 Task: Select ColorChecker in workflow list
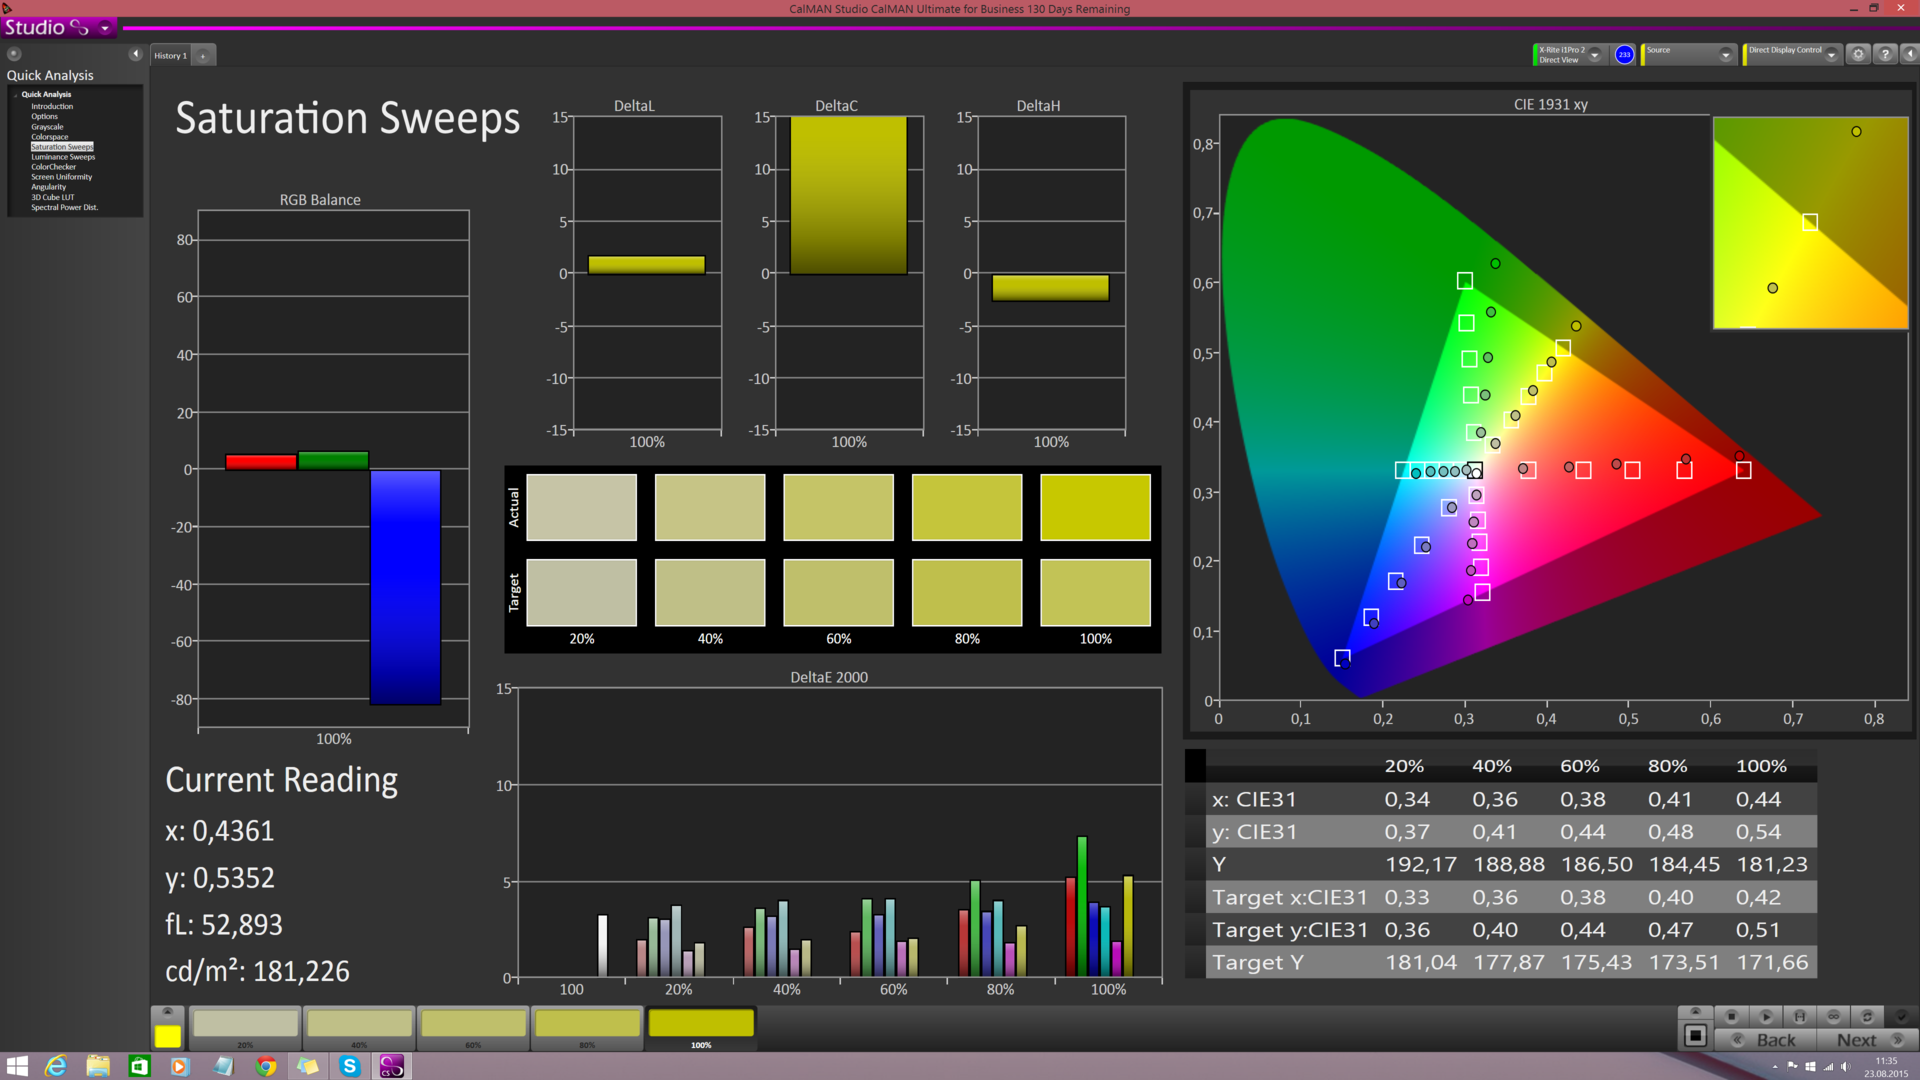(53, 167)
